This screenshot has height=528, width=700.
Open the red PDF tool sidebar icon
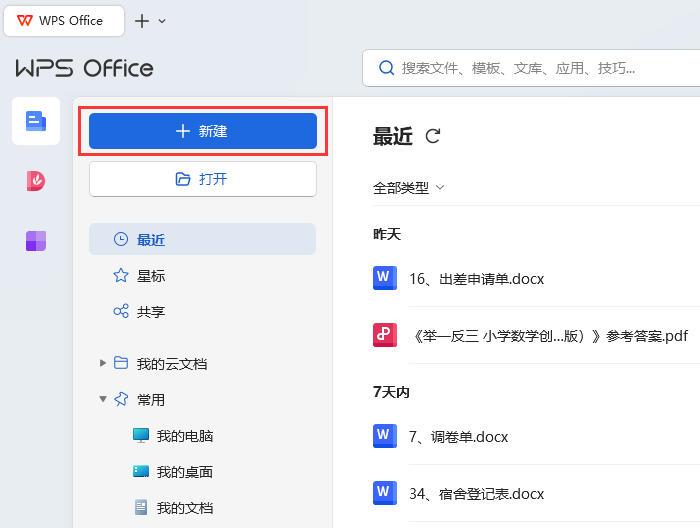point(36,181)
